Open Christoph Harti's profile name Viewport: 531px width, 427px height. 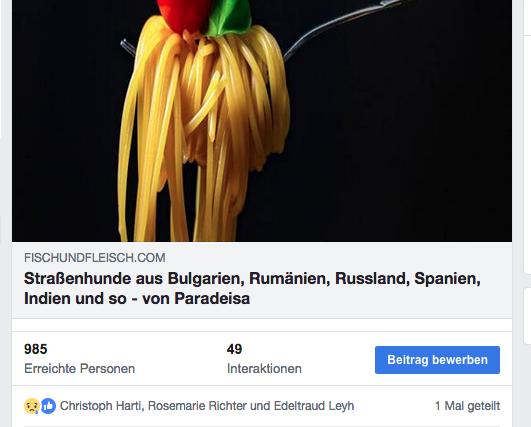pyautogui.click(x=100, y=406)
